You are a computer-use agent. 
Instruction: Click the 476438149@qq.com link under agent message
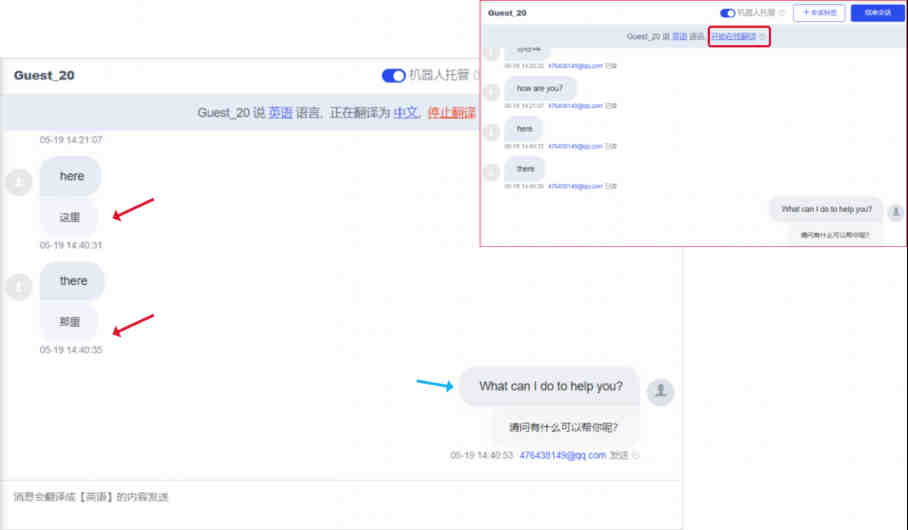[562, 455]
